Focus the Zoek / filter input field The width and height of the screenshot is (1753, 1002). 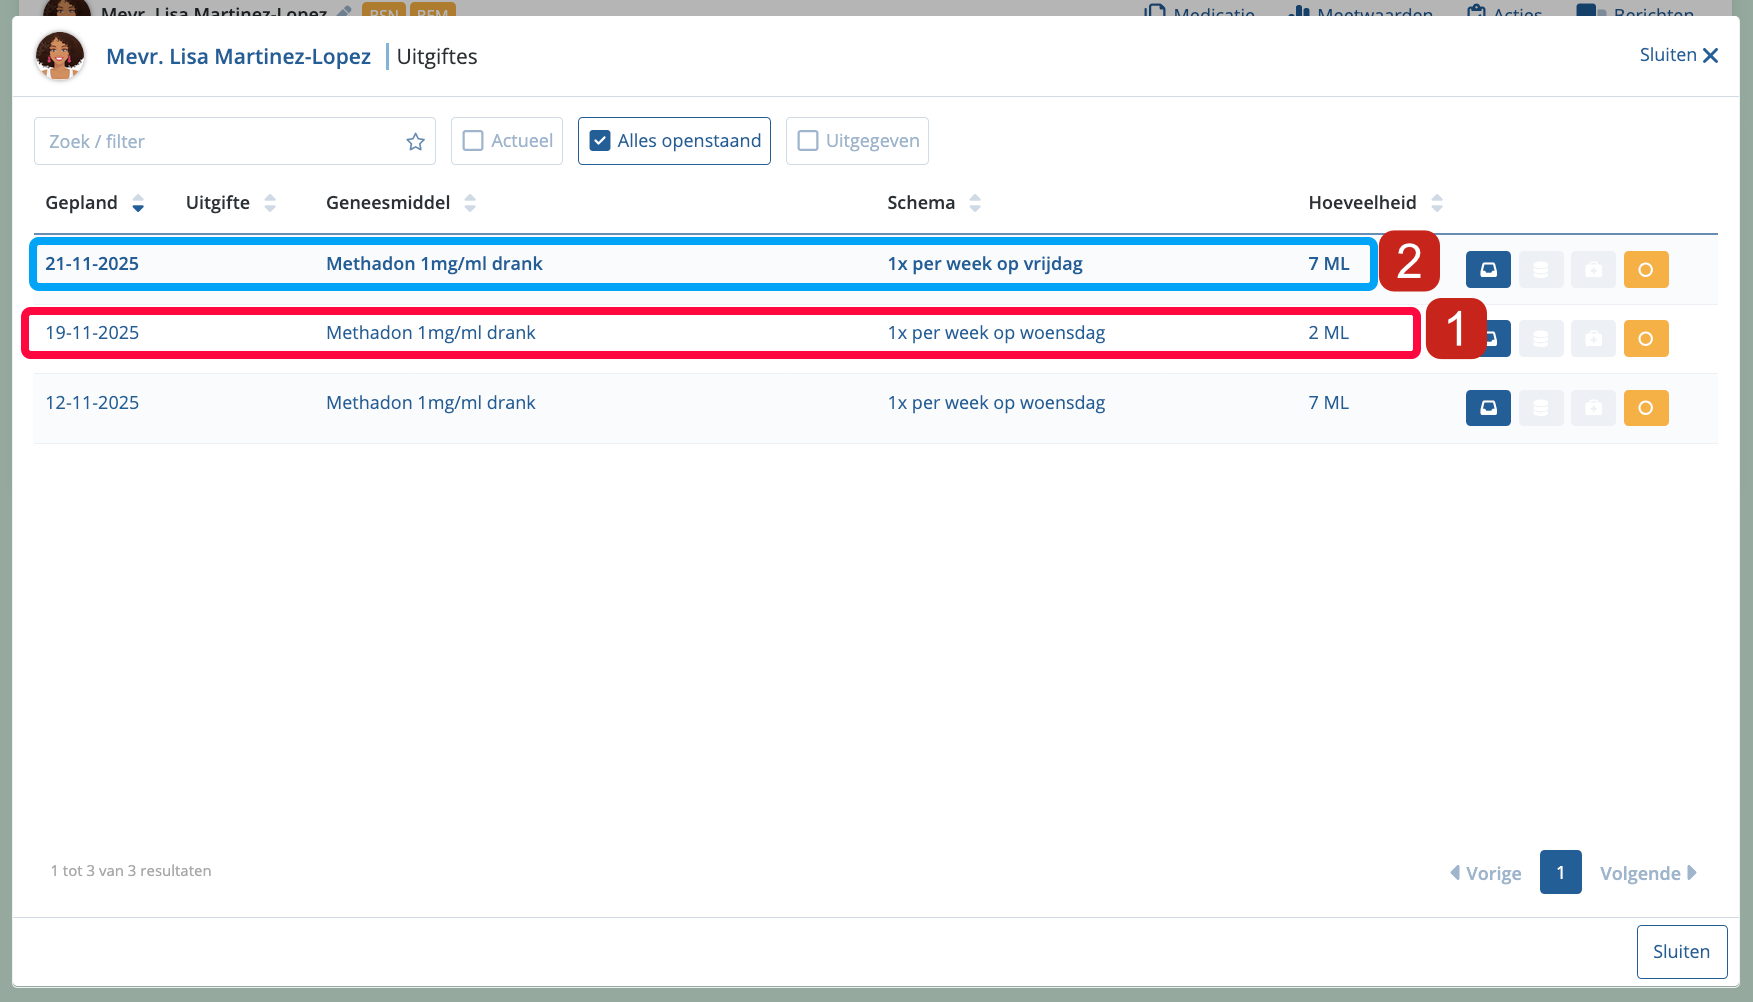pos(220,142)
